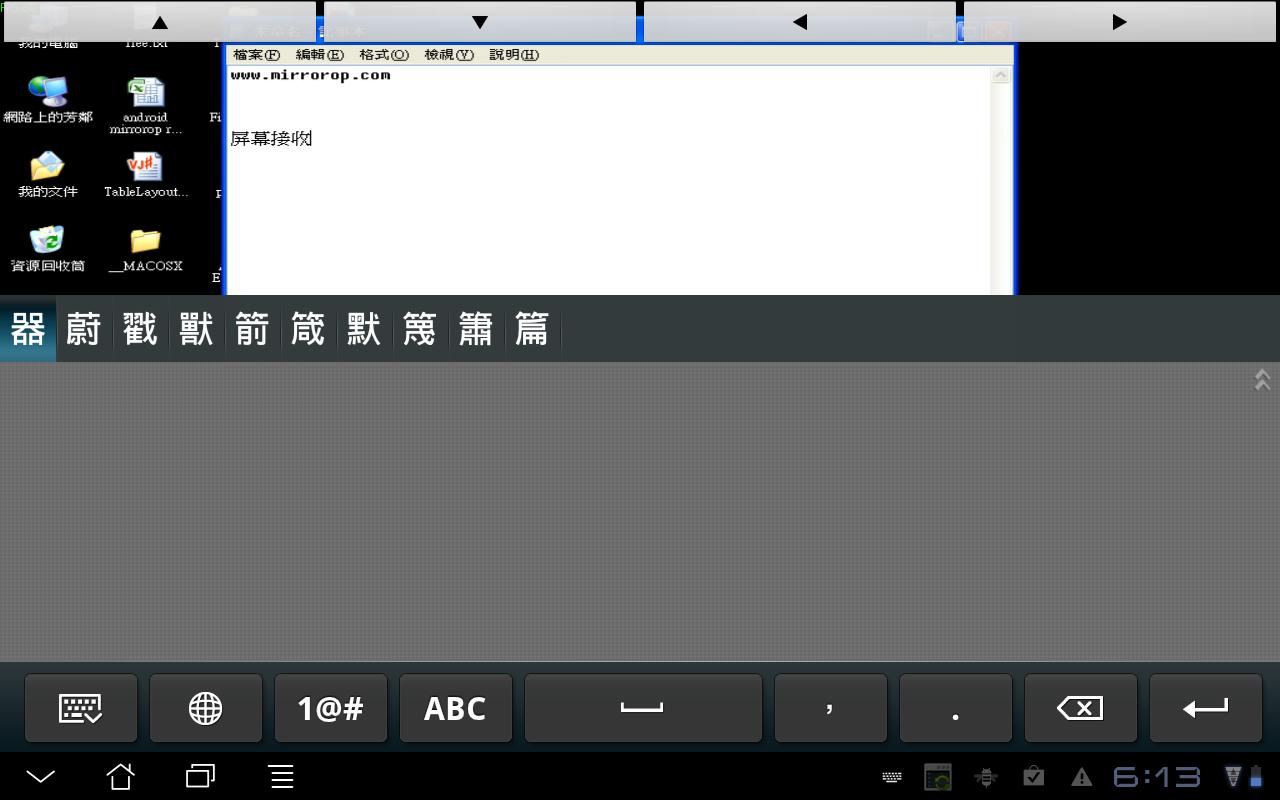Tap the backspace key on the keyboard
Viewport: 1280px width, 800px height.
coord(1081,708)
